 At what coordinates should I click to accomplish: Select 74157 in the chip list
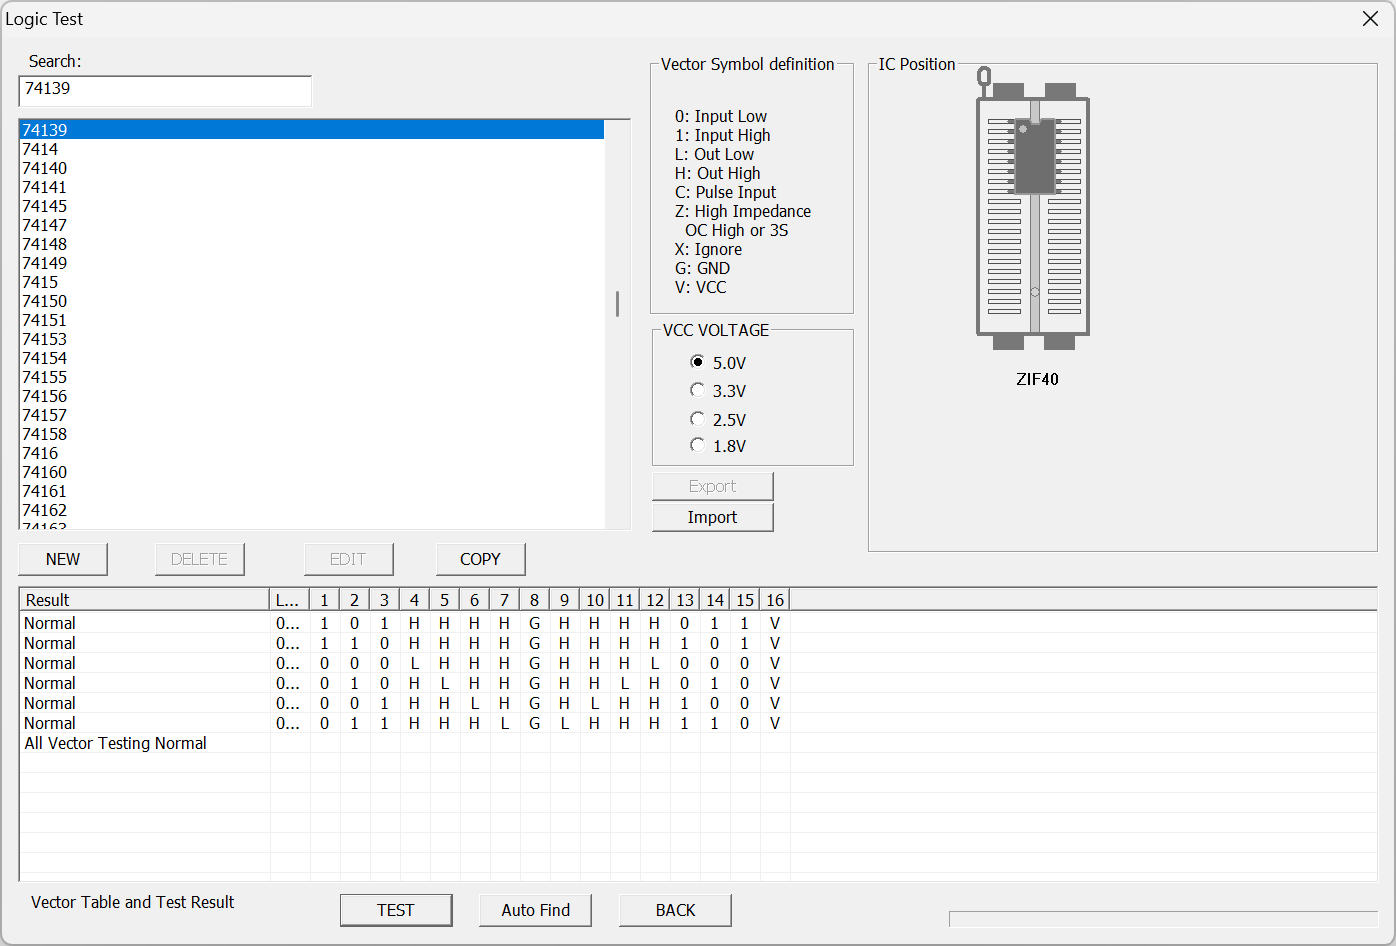click(312, 415)
